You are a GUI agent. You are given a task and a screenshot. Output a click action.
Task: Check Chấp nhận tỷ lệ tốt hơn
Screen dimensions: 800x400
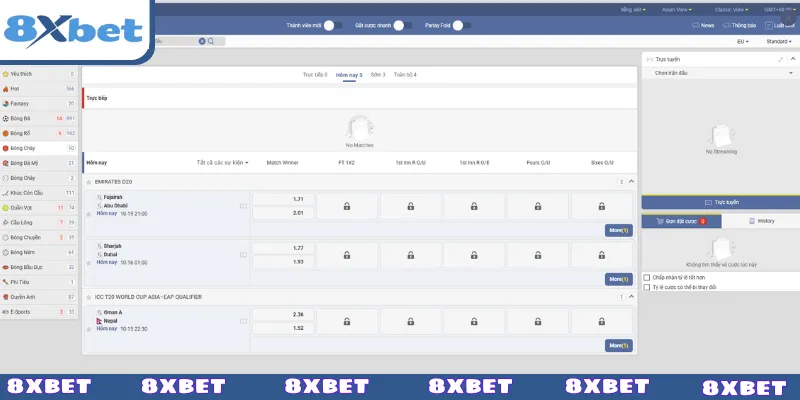coord(647,278)
